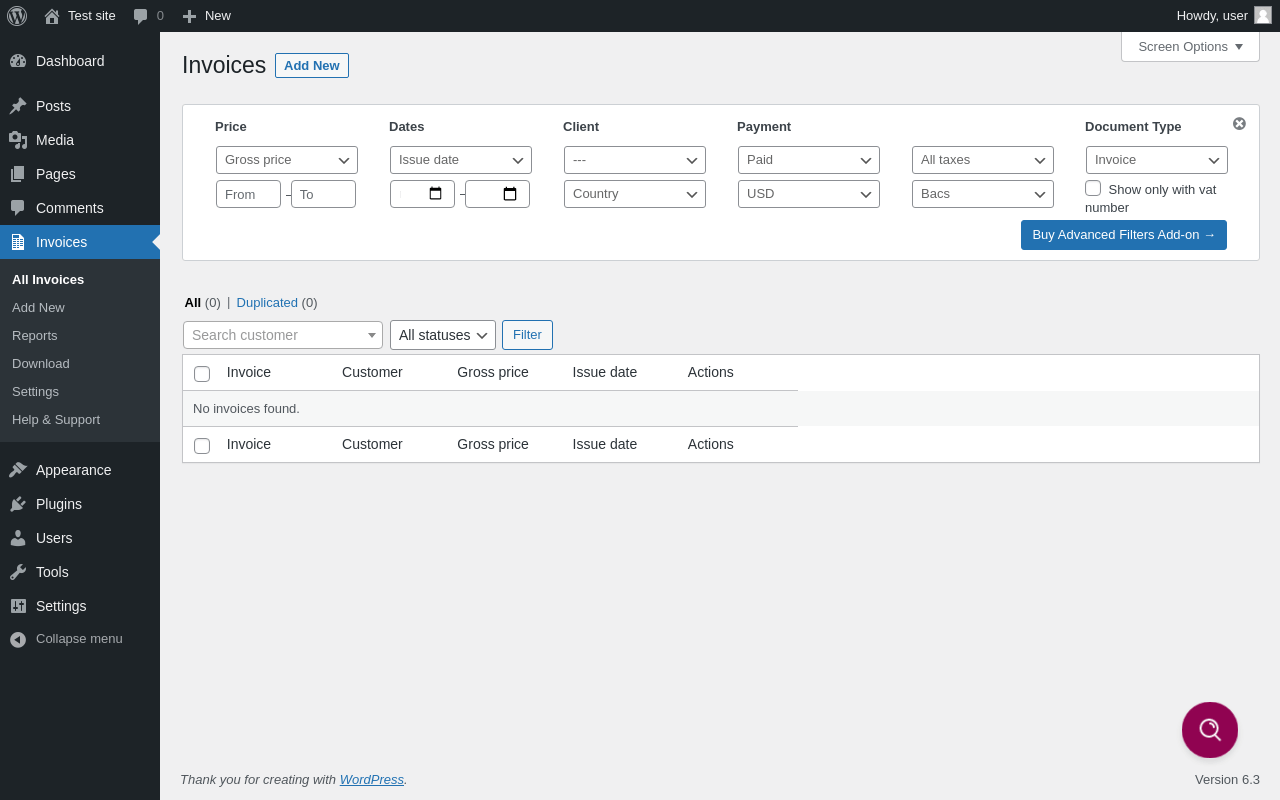Screen dimensions: 1280x800
Task: Click the WordPress logo icon
Action: 17,16
